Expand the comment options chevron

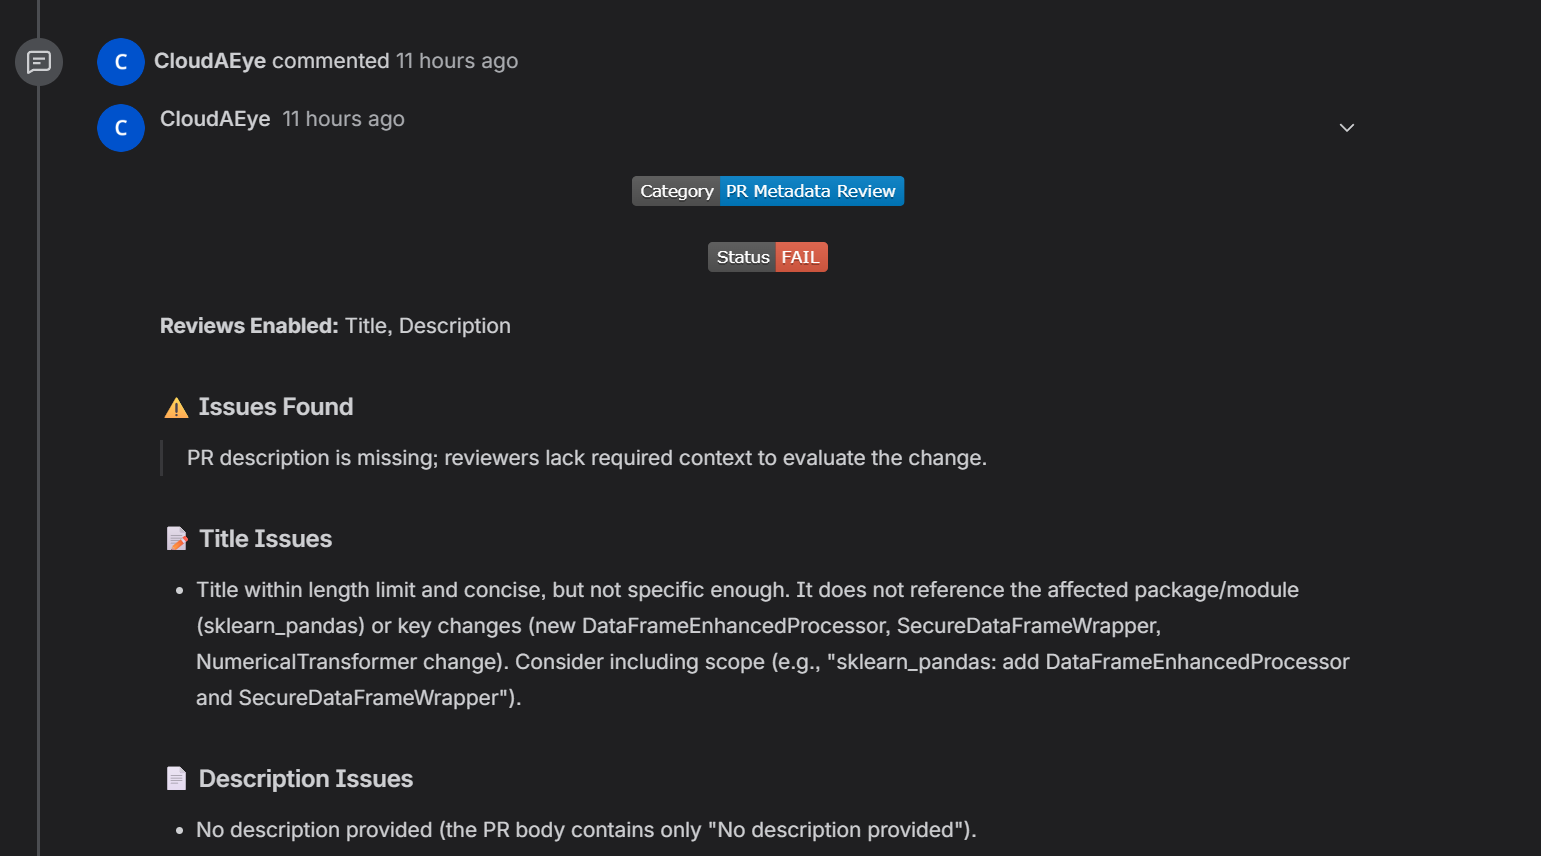(1347, 128)
